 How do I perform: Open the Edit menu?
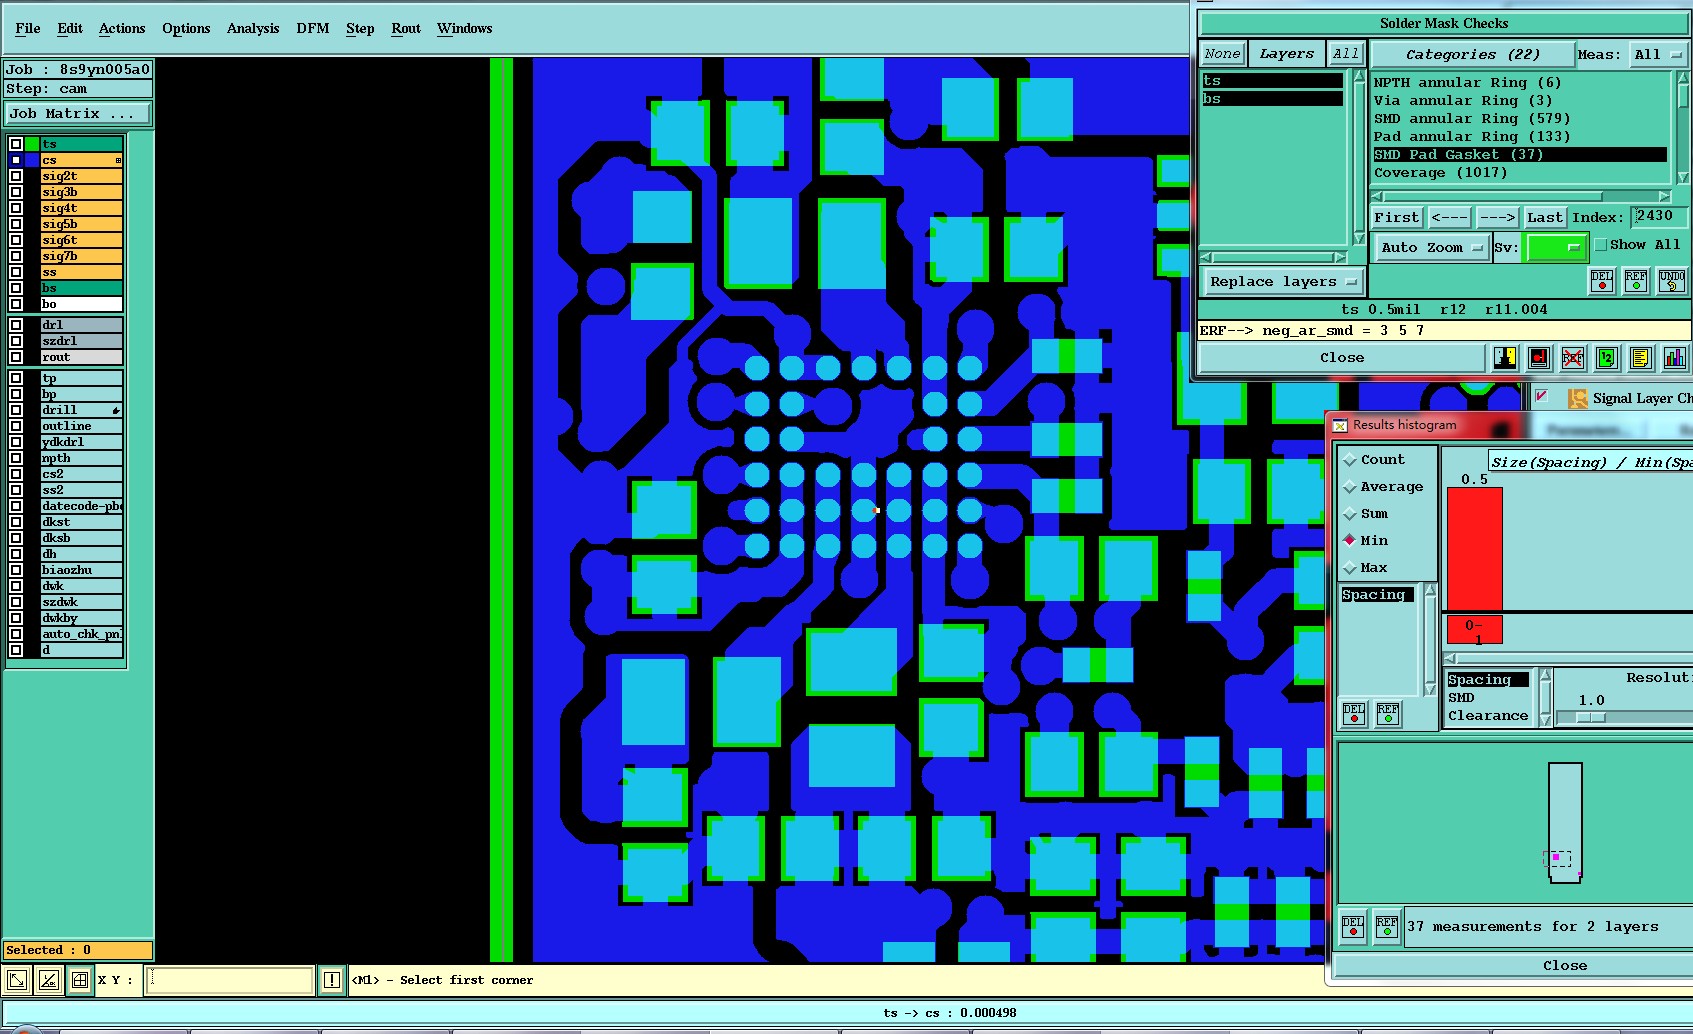(70, 28)
